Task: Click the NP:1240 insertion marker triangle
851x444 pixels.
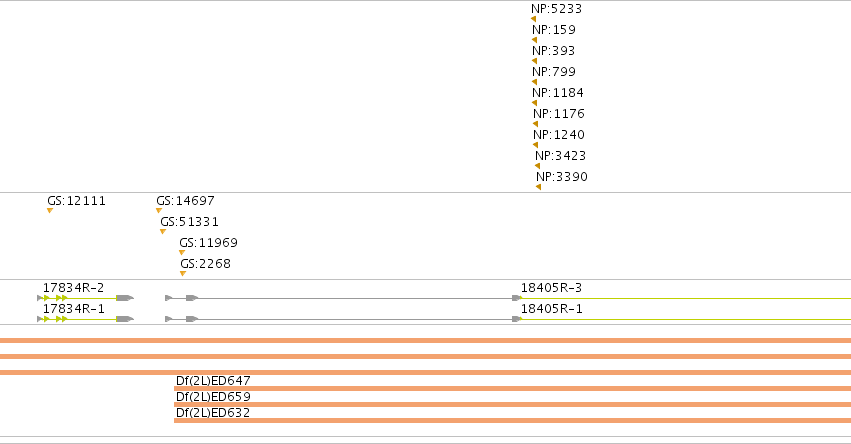Action: (536, 145)
